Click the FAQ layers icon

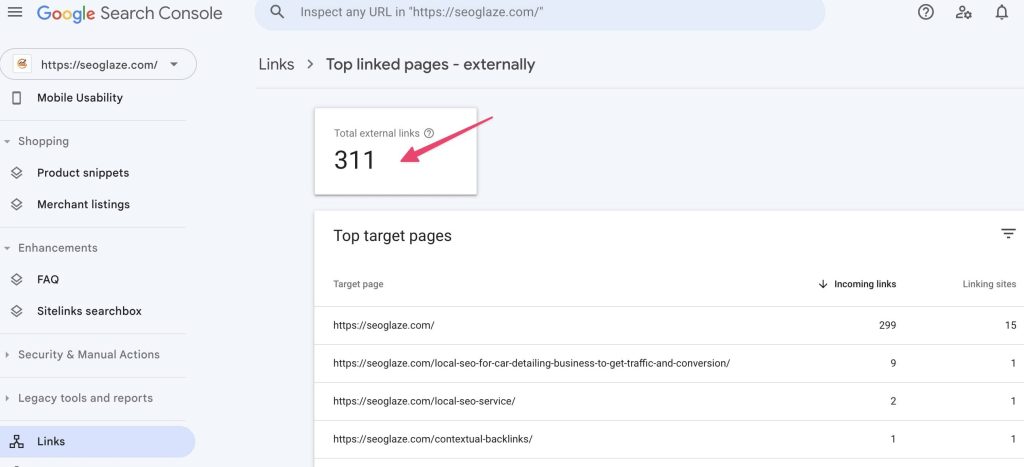point(17,280)
